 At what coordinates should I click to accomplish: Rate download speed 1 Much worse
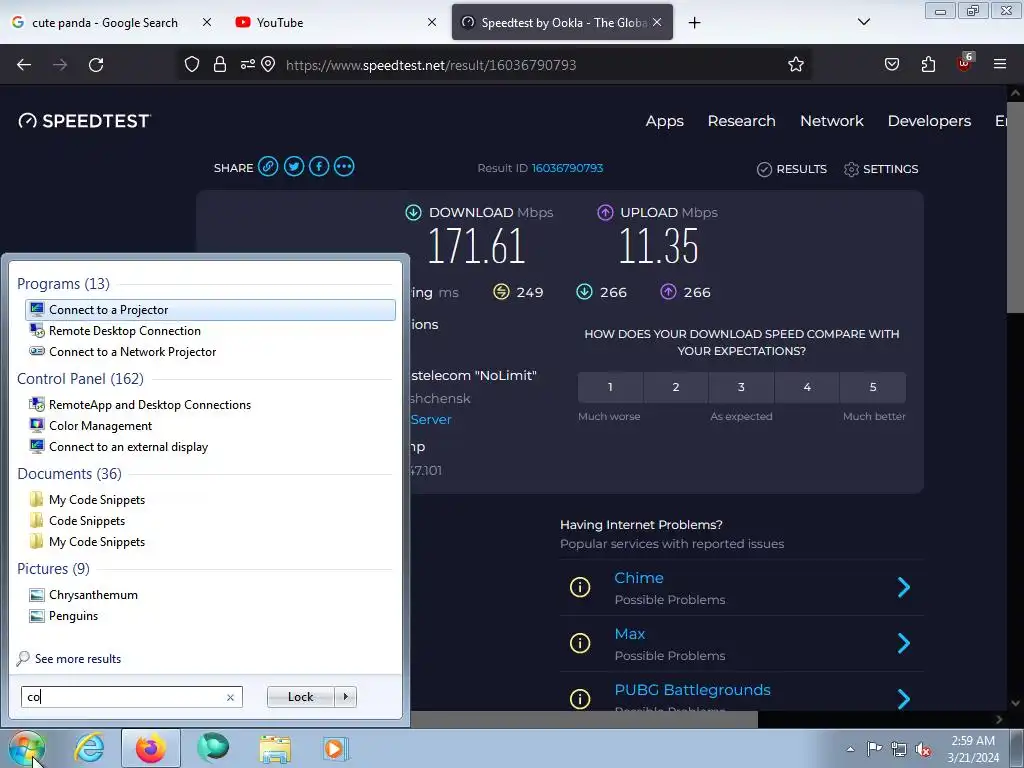(x=610, y=387)
